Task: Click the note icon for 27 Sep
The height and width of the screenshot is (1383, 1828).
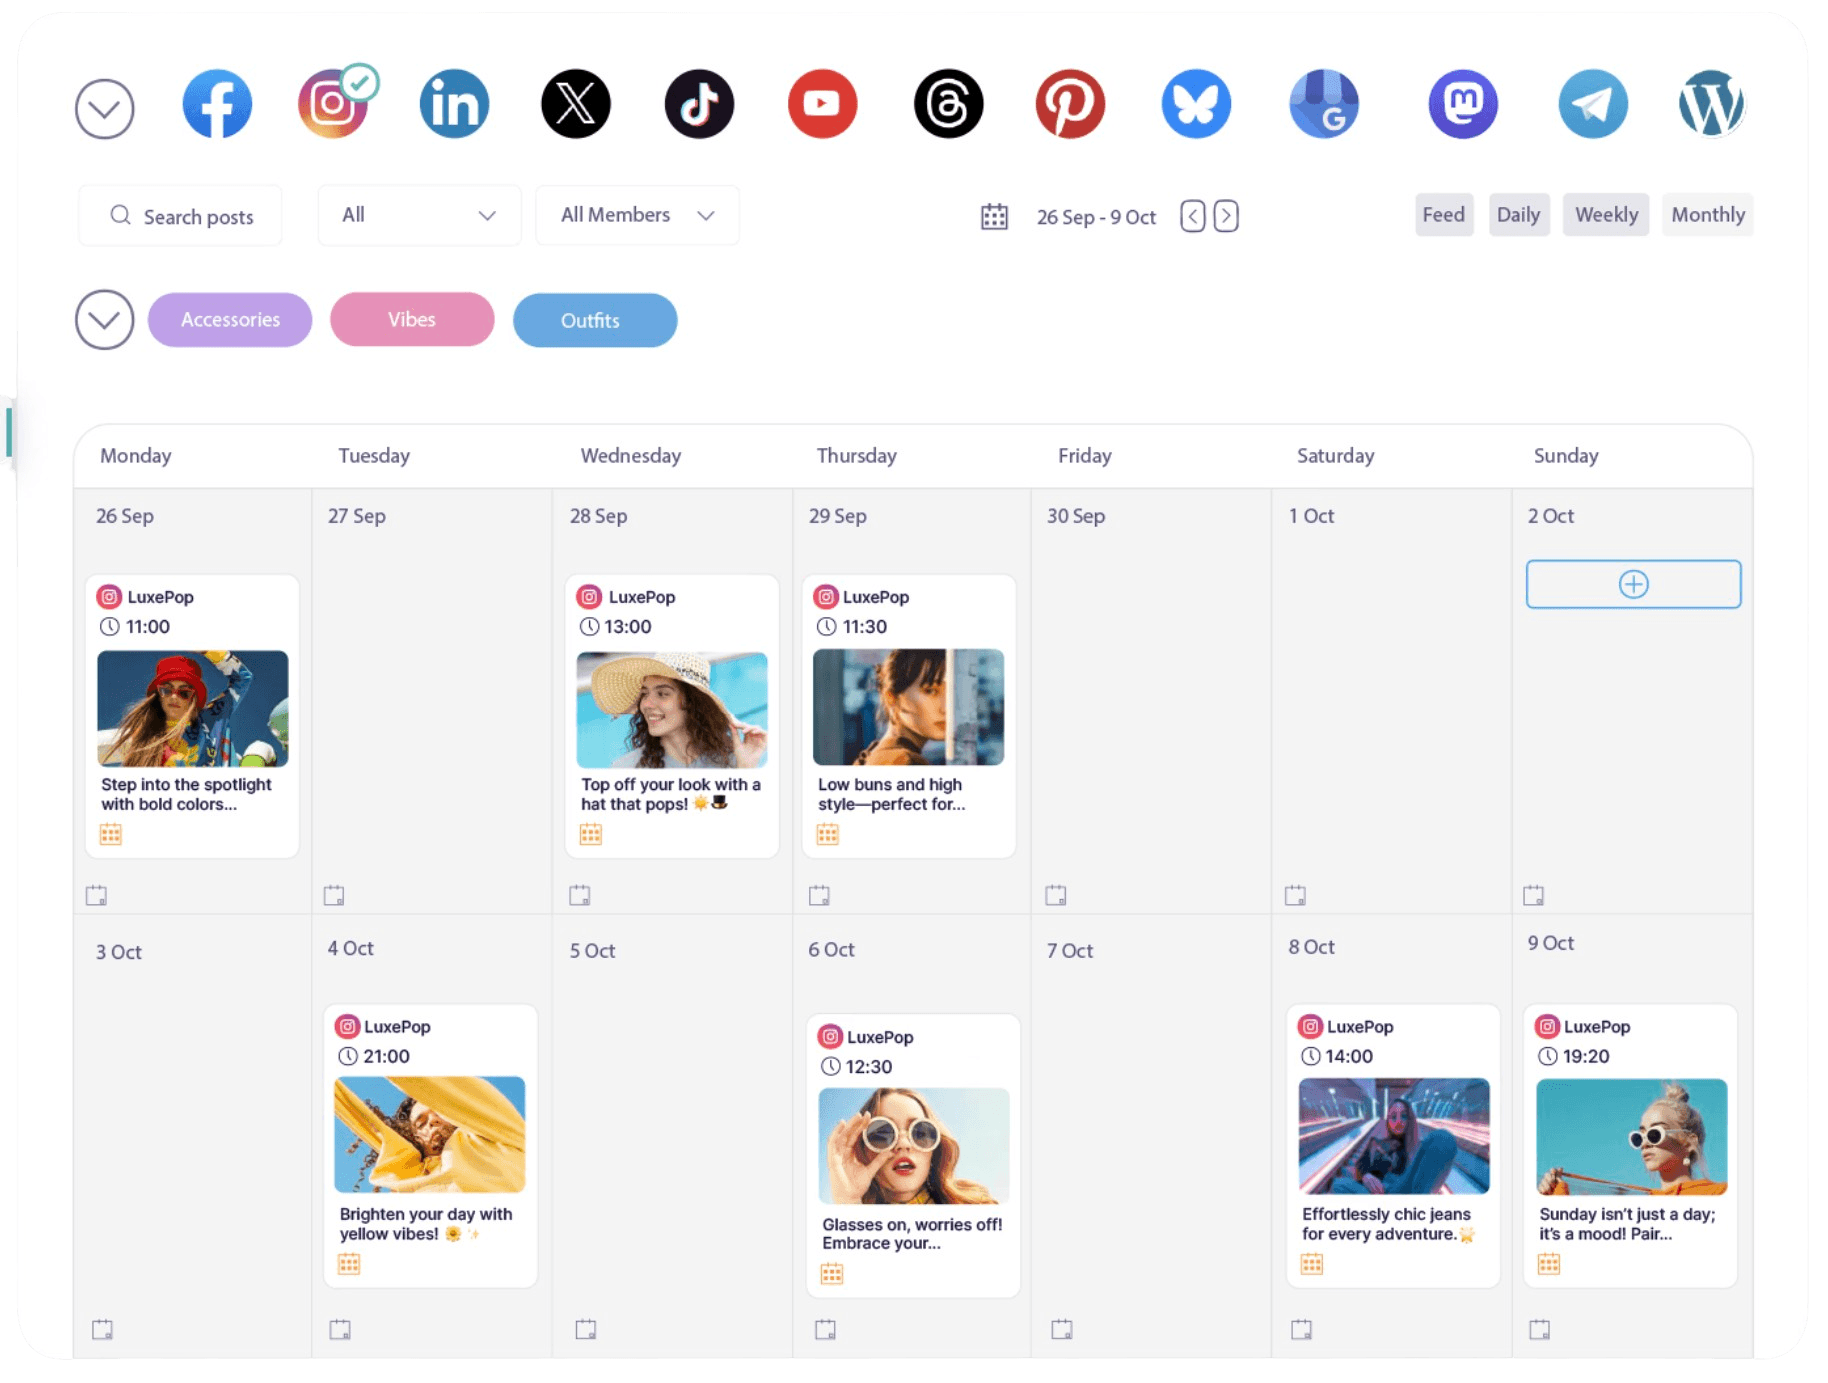Action: (334, 895)
